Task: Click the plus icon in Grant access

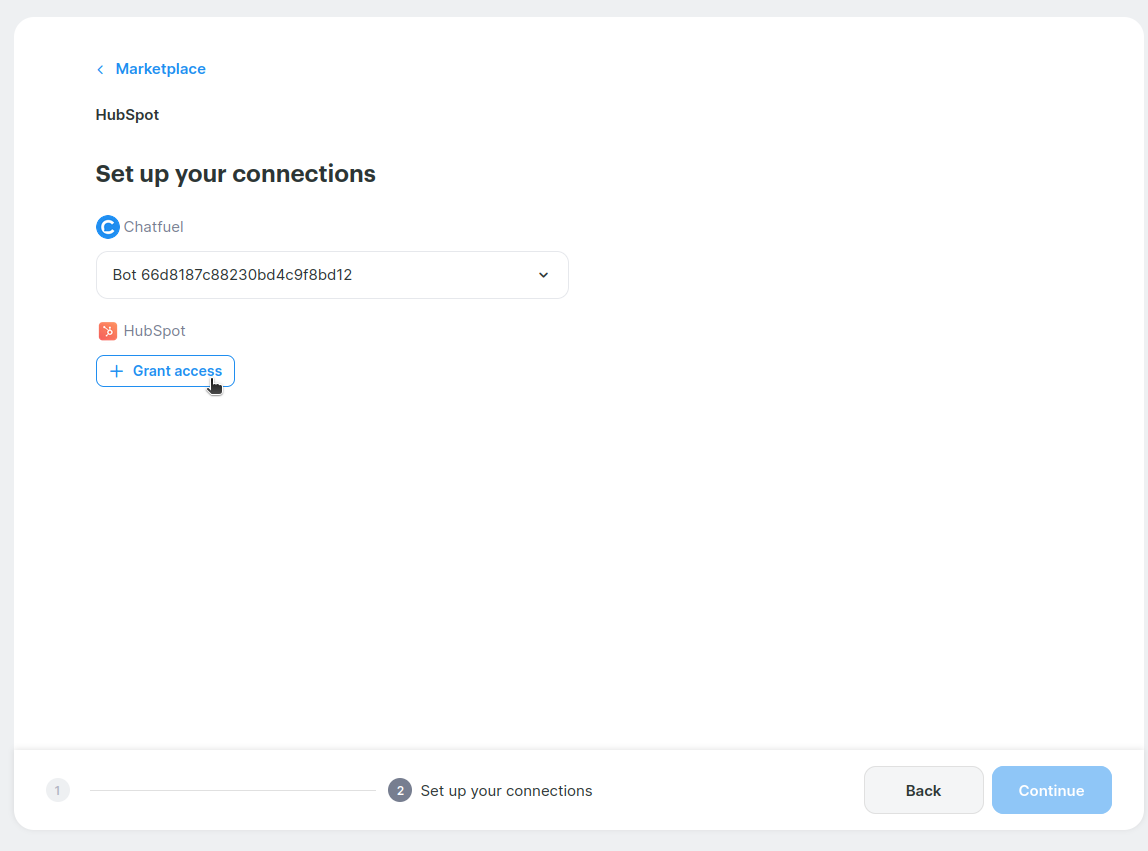Action: [x=116, y=371]
